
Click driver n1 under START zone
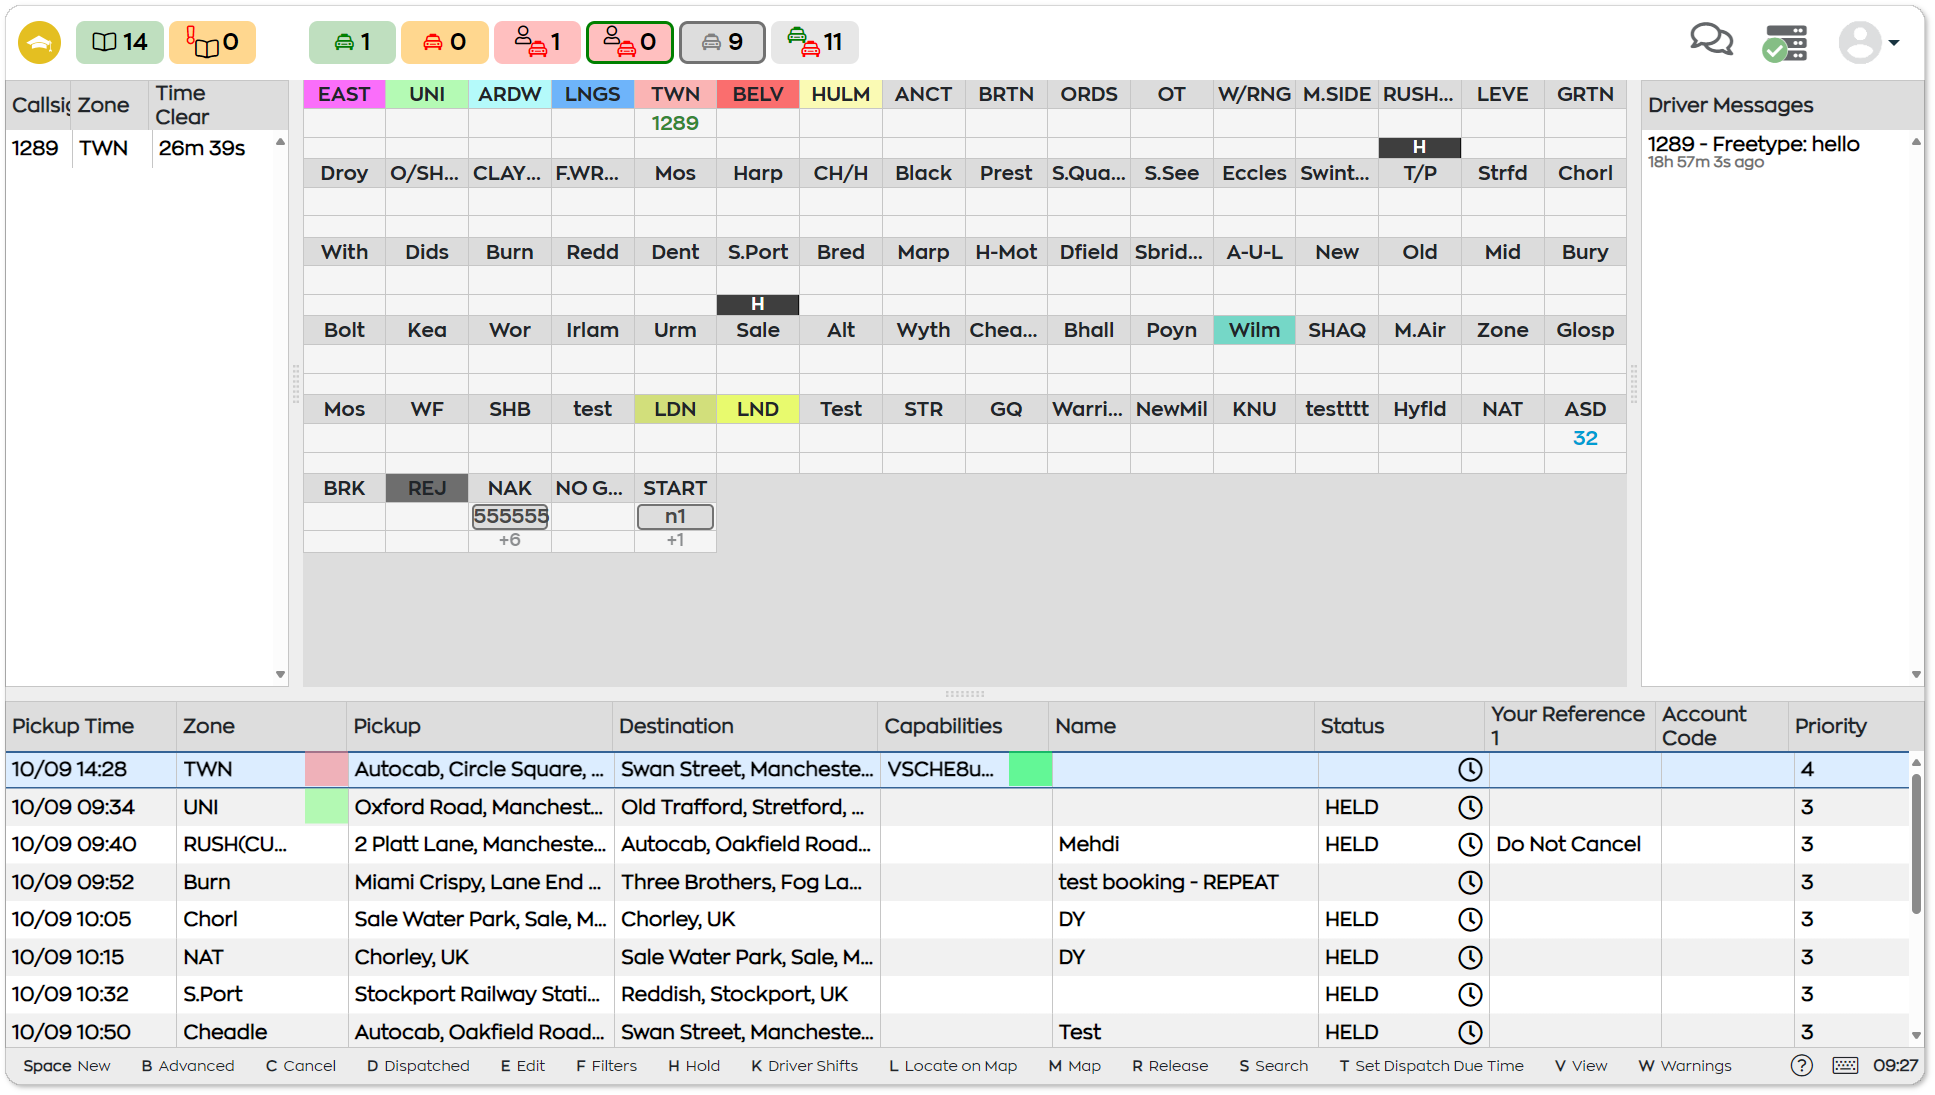[675, 516]
